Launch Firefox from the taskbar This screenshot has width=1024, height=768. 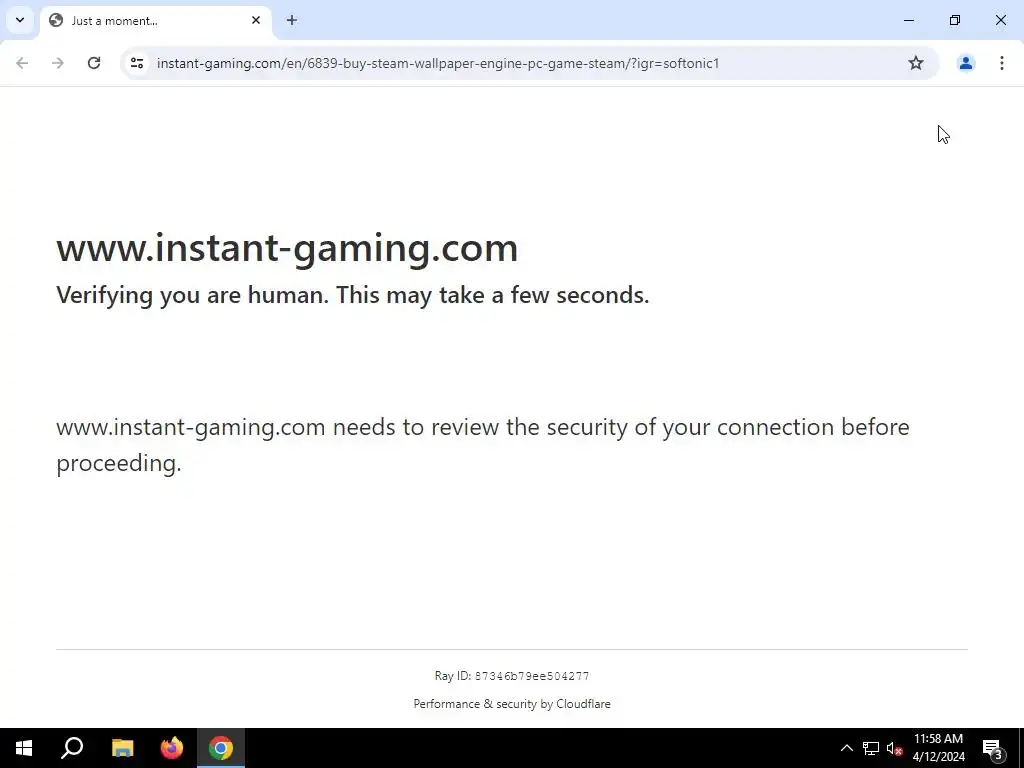point(172,748)
